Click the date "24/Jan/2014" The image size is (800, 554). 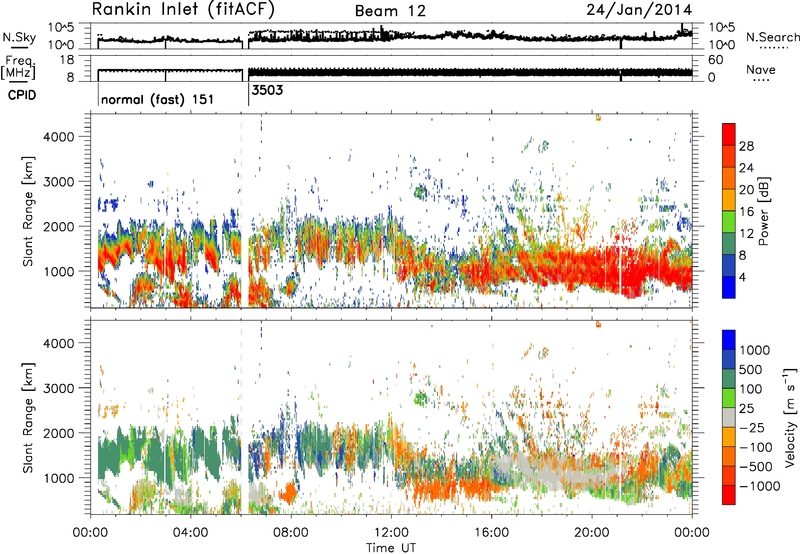coord(639,9)
